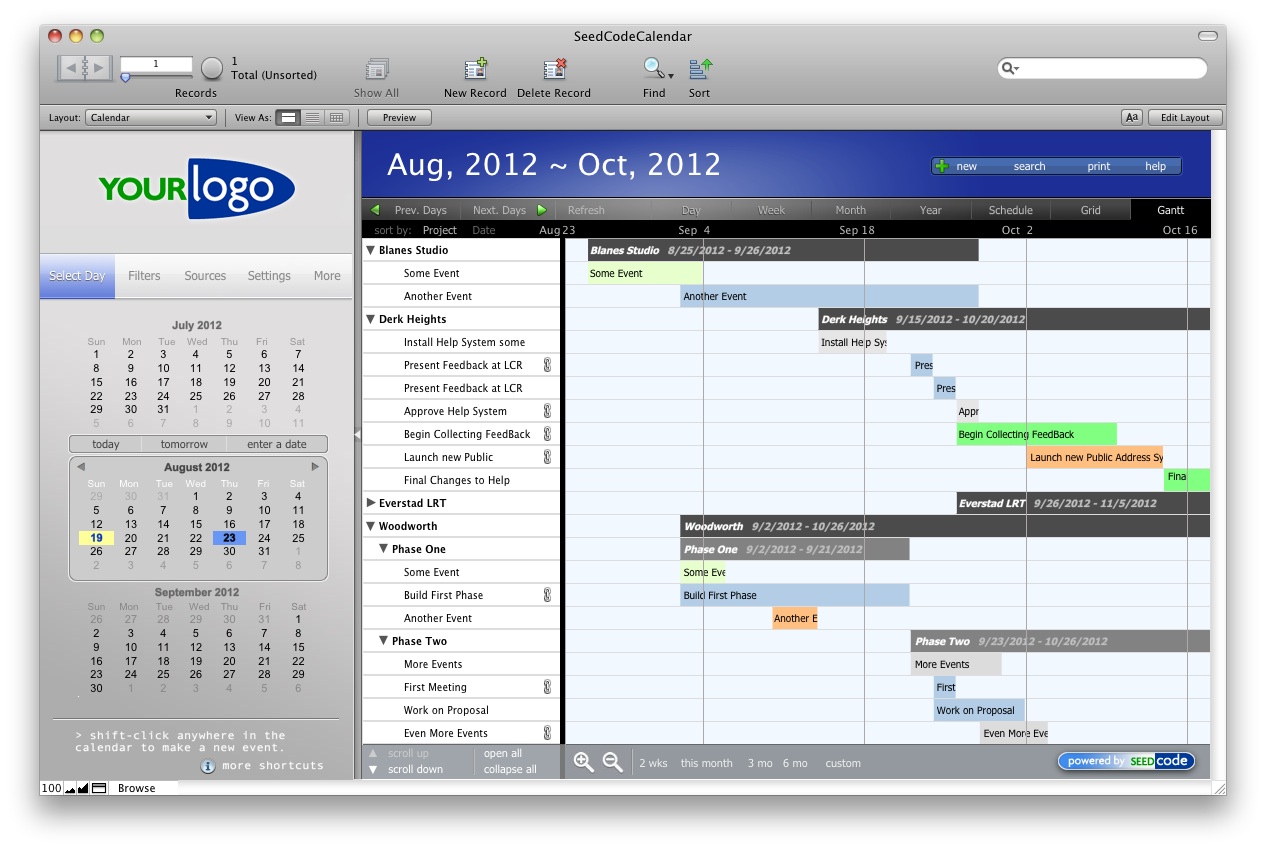1266x850 pixels.
Task: Click the status bar zoom out icon
Action: coord(71,788)
